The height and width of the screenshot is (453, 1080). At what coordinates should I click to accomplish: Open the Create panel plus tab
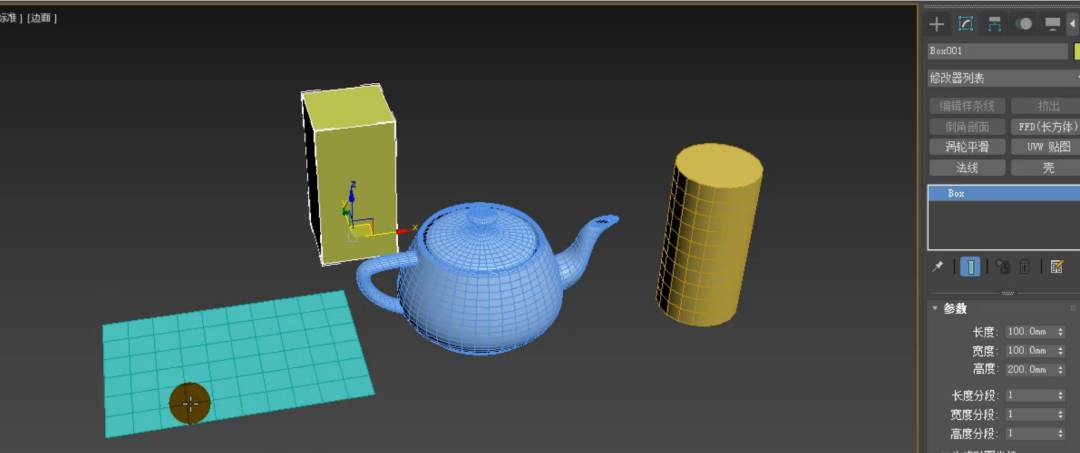tap(937, 24)
